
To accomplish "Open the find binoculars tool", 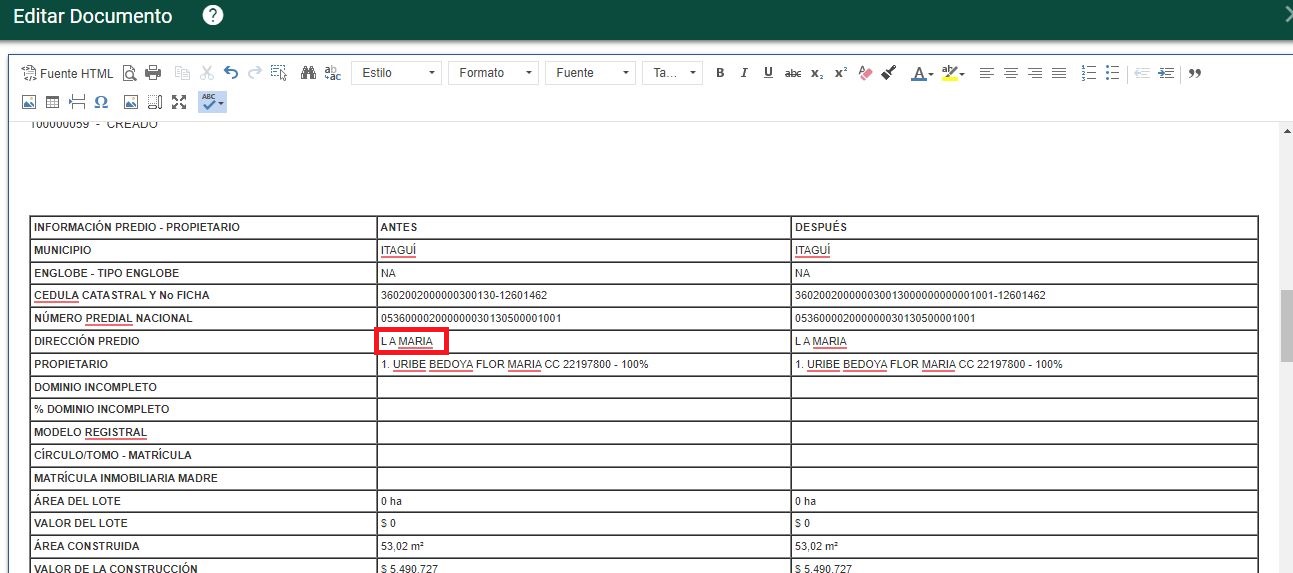I will click(x=309, y=73).
